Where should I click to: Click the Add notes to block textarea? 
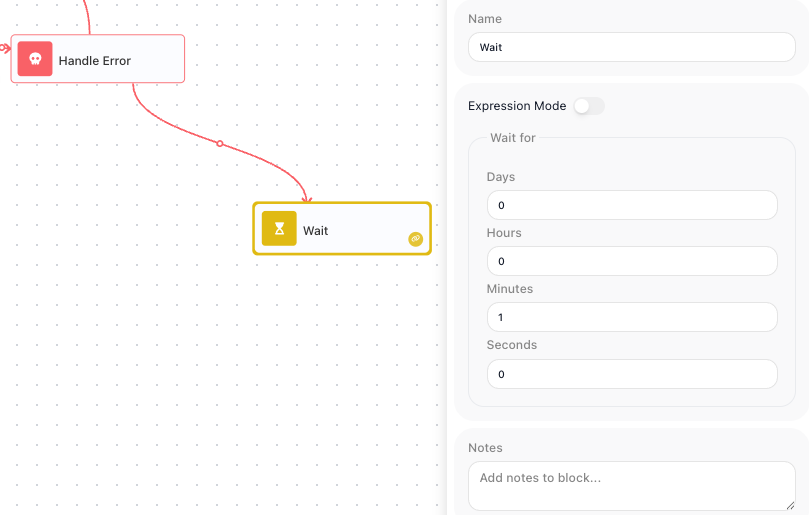(632, 486)
